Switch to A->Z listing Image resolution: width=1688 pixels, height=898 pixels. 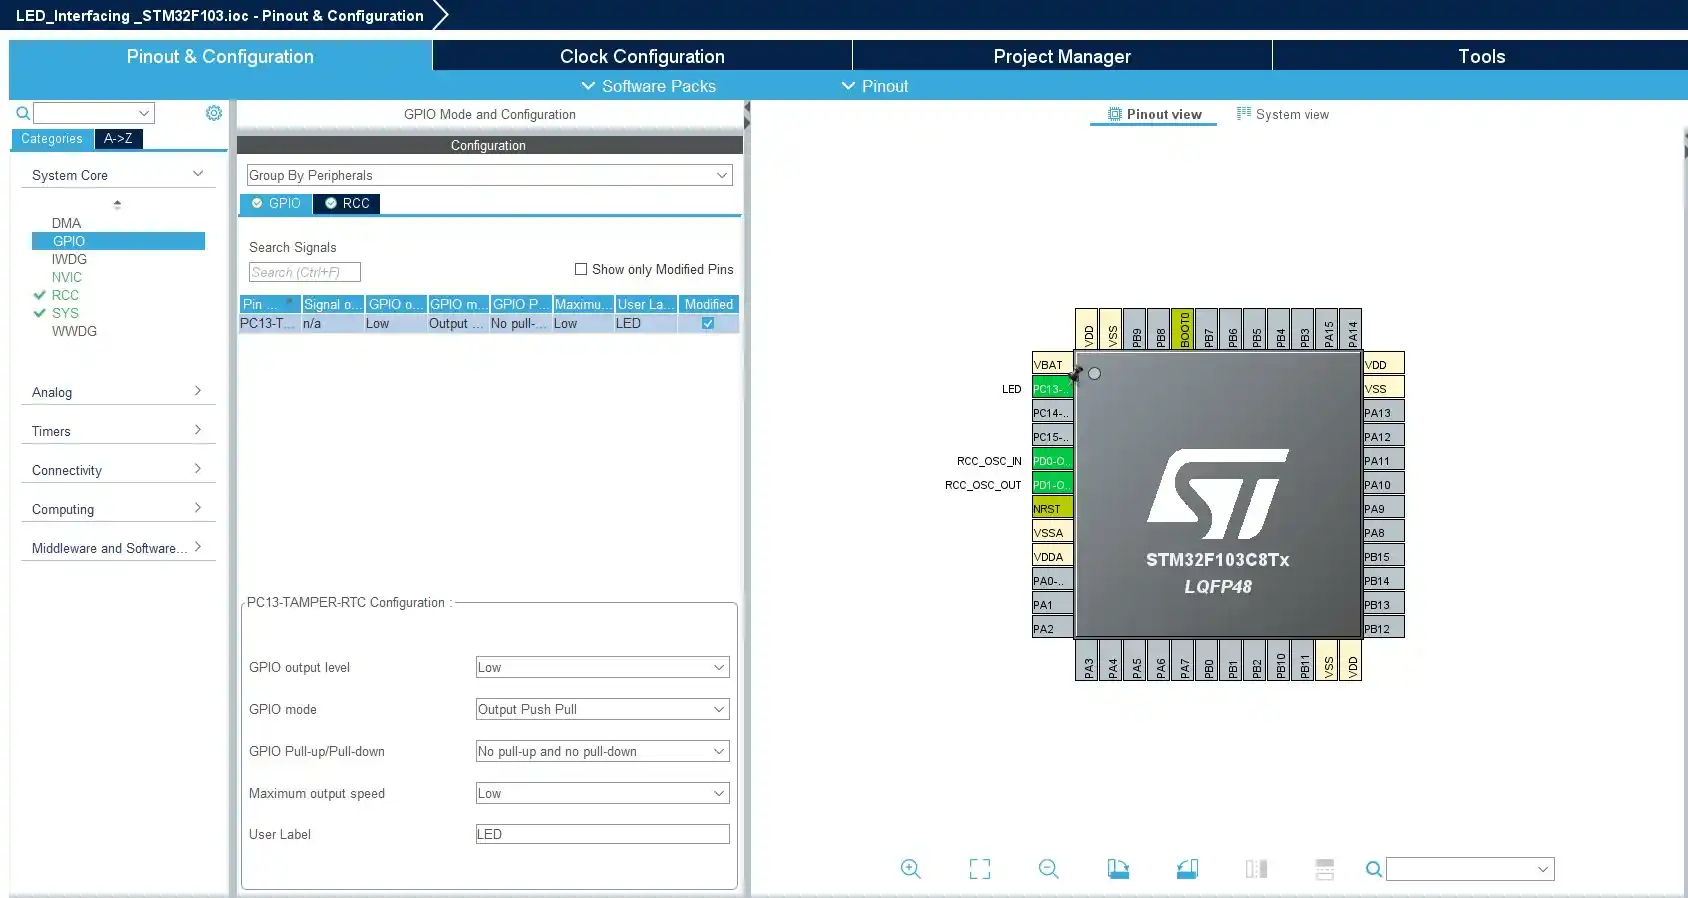click(x=118, y=139)
